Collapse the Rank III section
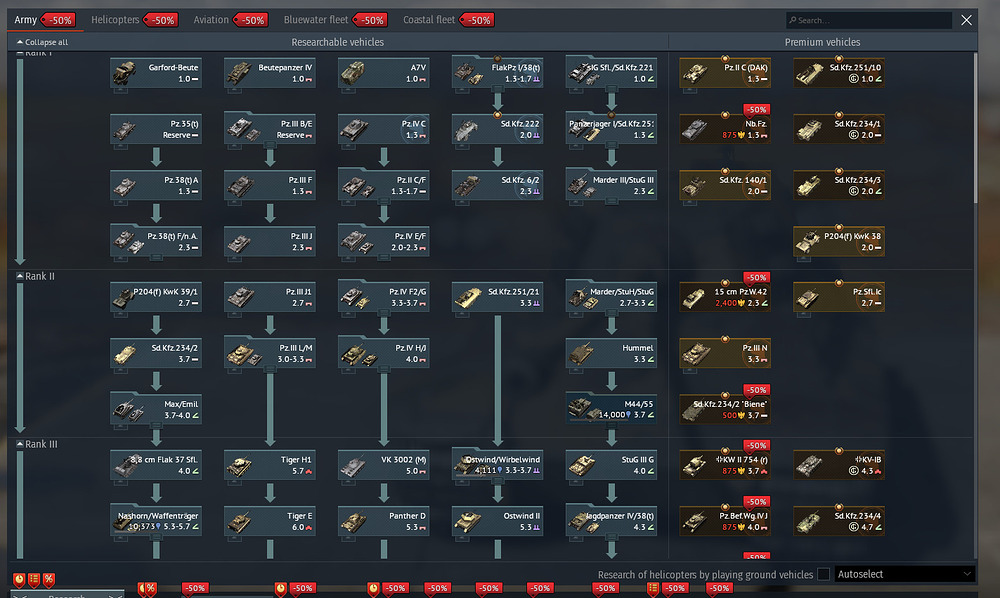The width and height of the screenshot is (1000, 598). point(20,444)
